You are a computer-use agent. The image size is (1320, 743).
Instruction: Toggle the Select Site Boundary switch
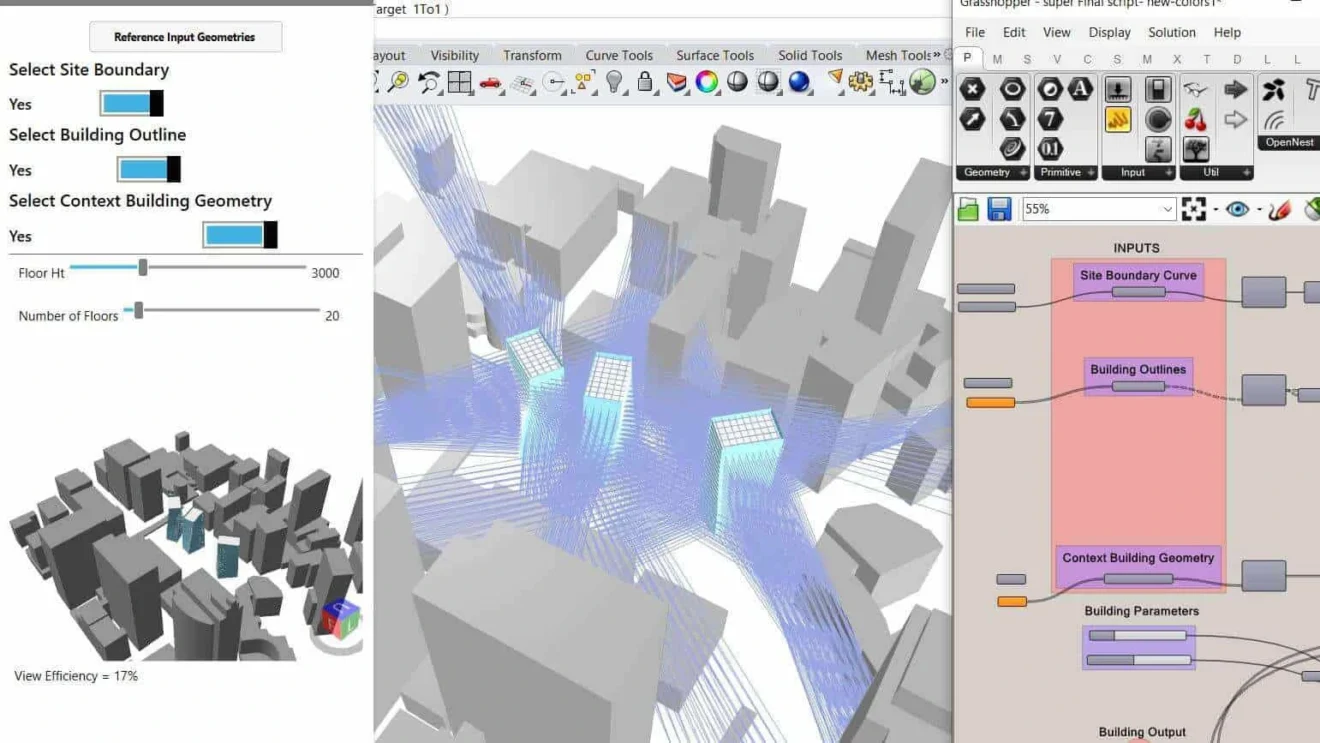coord(131,103)
